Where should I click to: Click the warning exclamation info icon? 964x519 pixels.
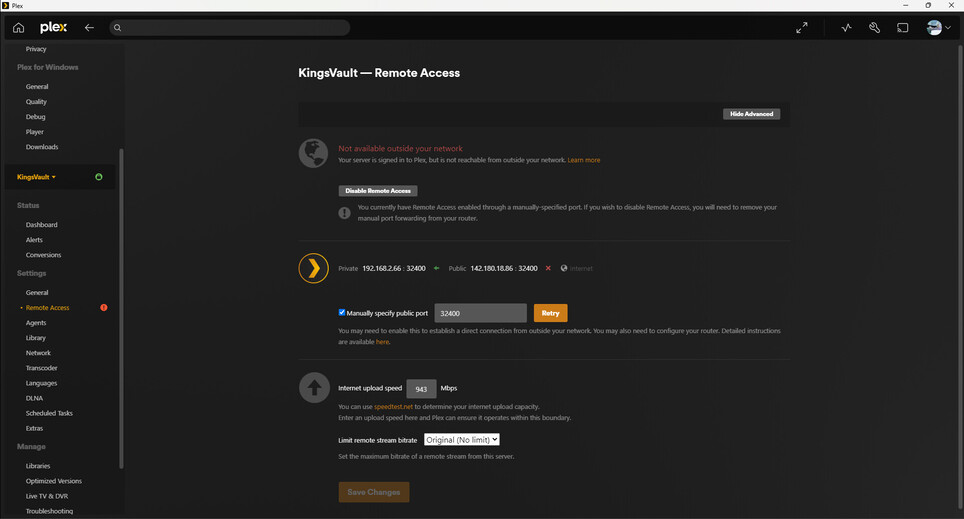344,213
